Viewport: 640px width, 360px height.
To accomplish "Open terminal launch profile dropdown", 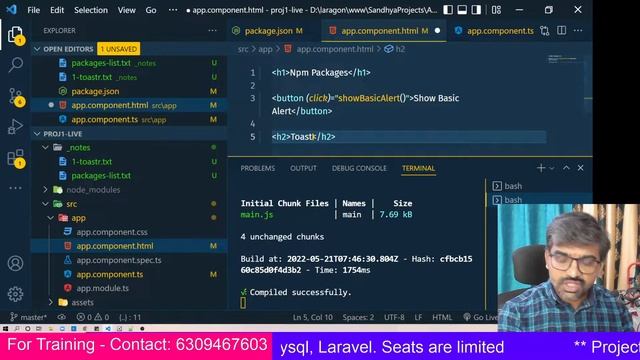I will tap(552, 168).
